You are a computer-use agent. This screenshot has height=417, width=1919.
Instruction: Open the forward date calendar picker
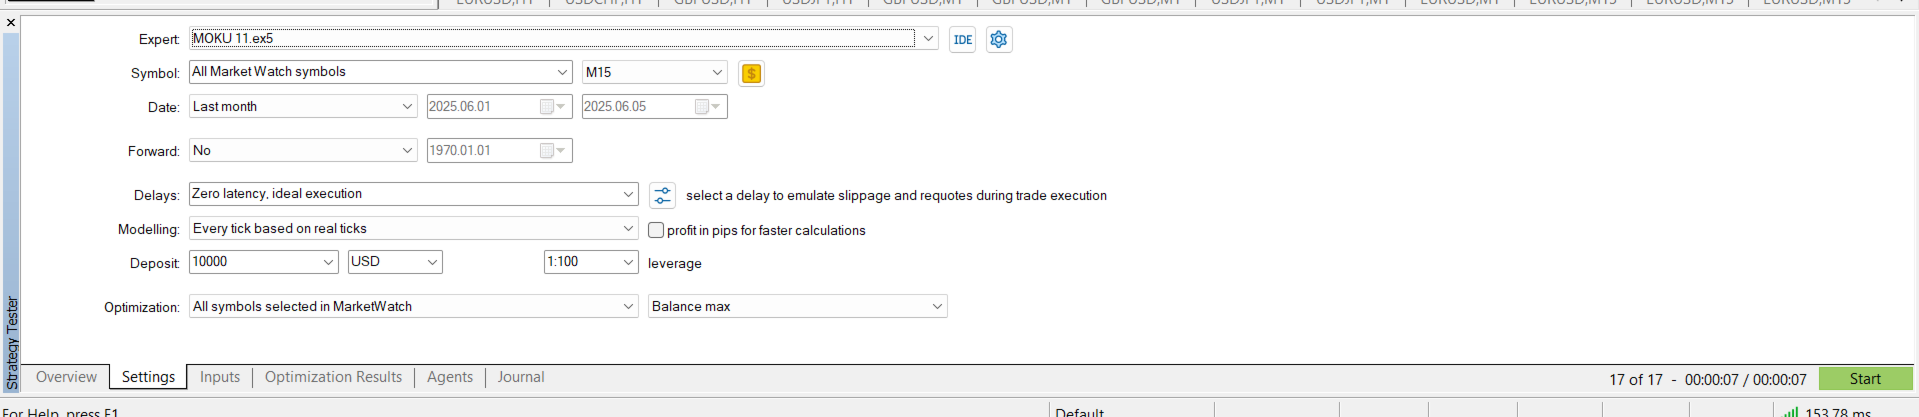point(553,150)
